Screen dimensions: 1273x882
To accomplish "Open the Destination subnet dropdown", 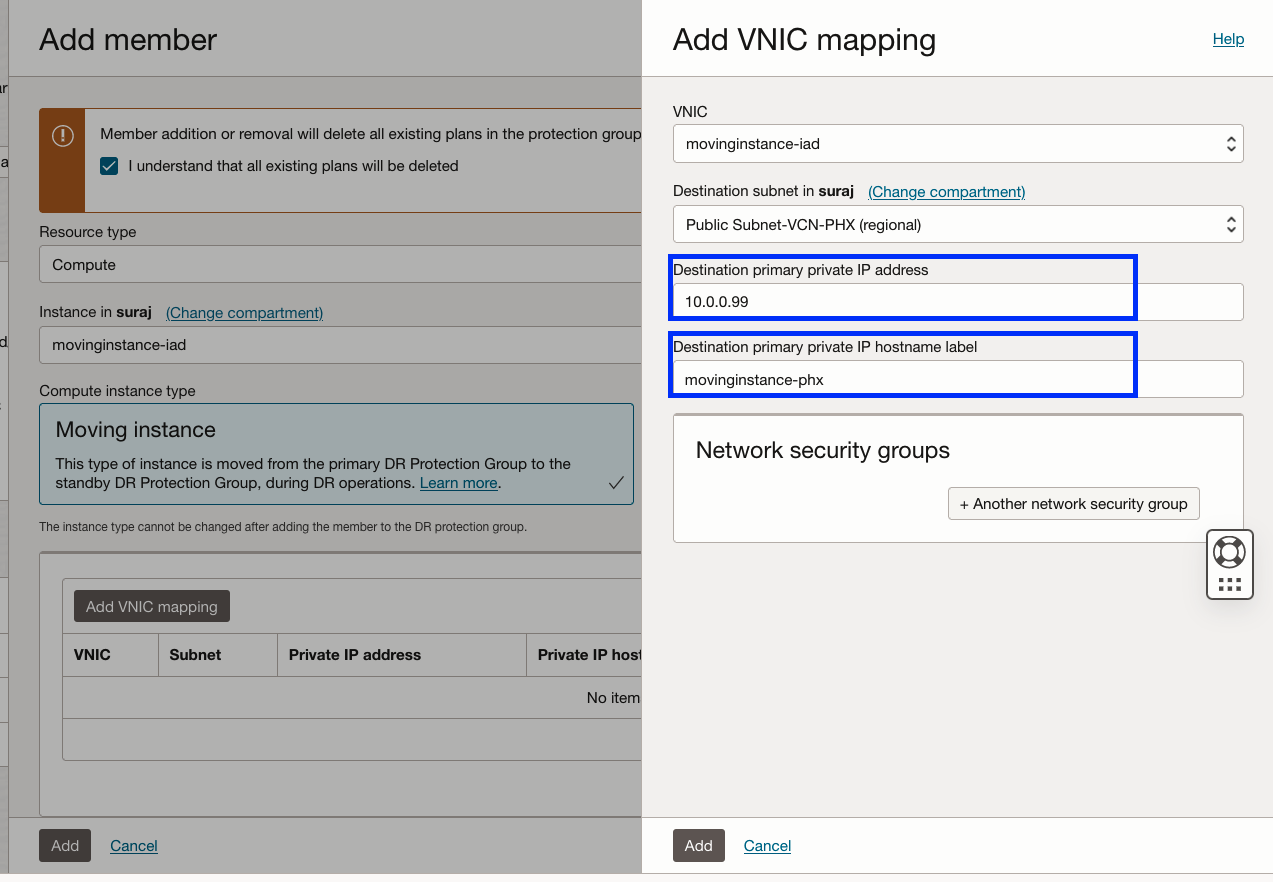I will coord(957,224).
